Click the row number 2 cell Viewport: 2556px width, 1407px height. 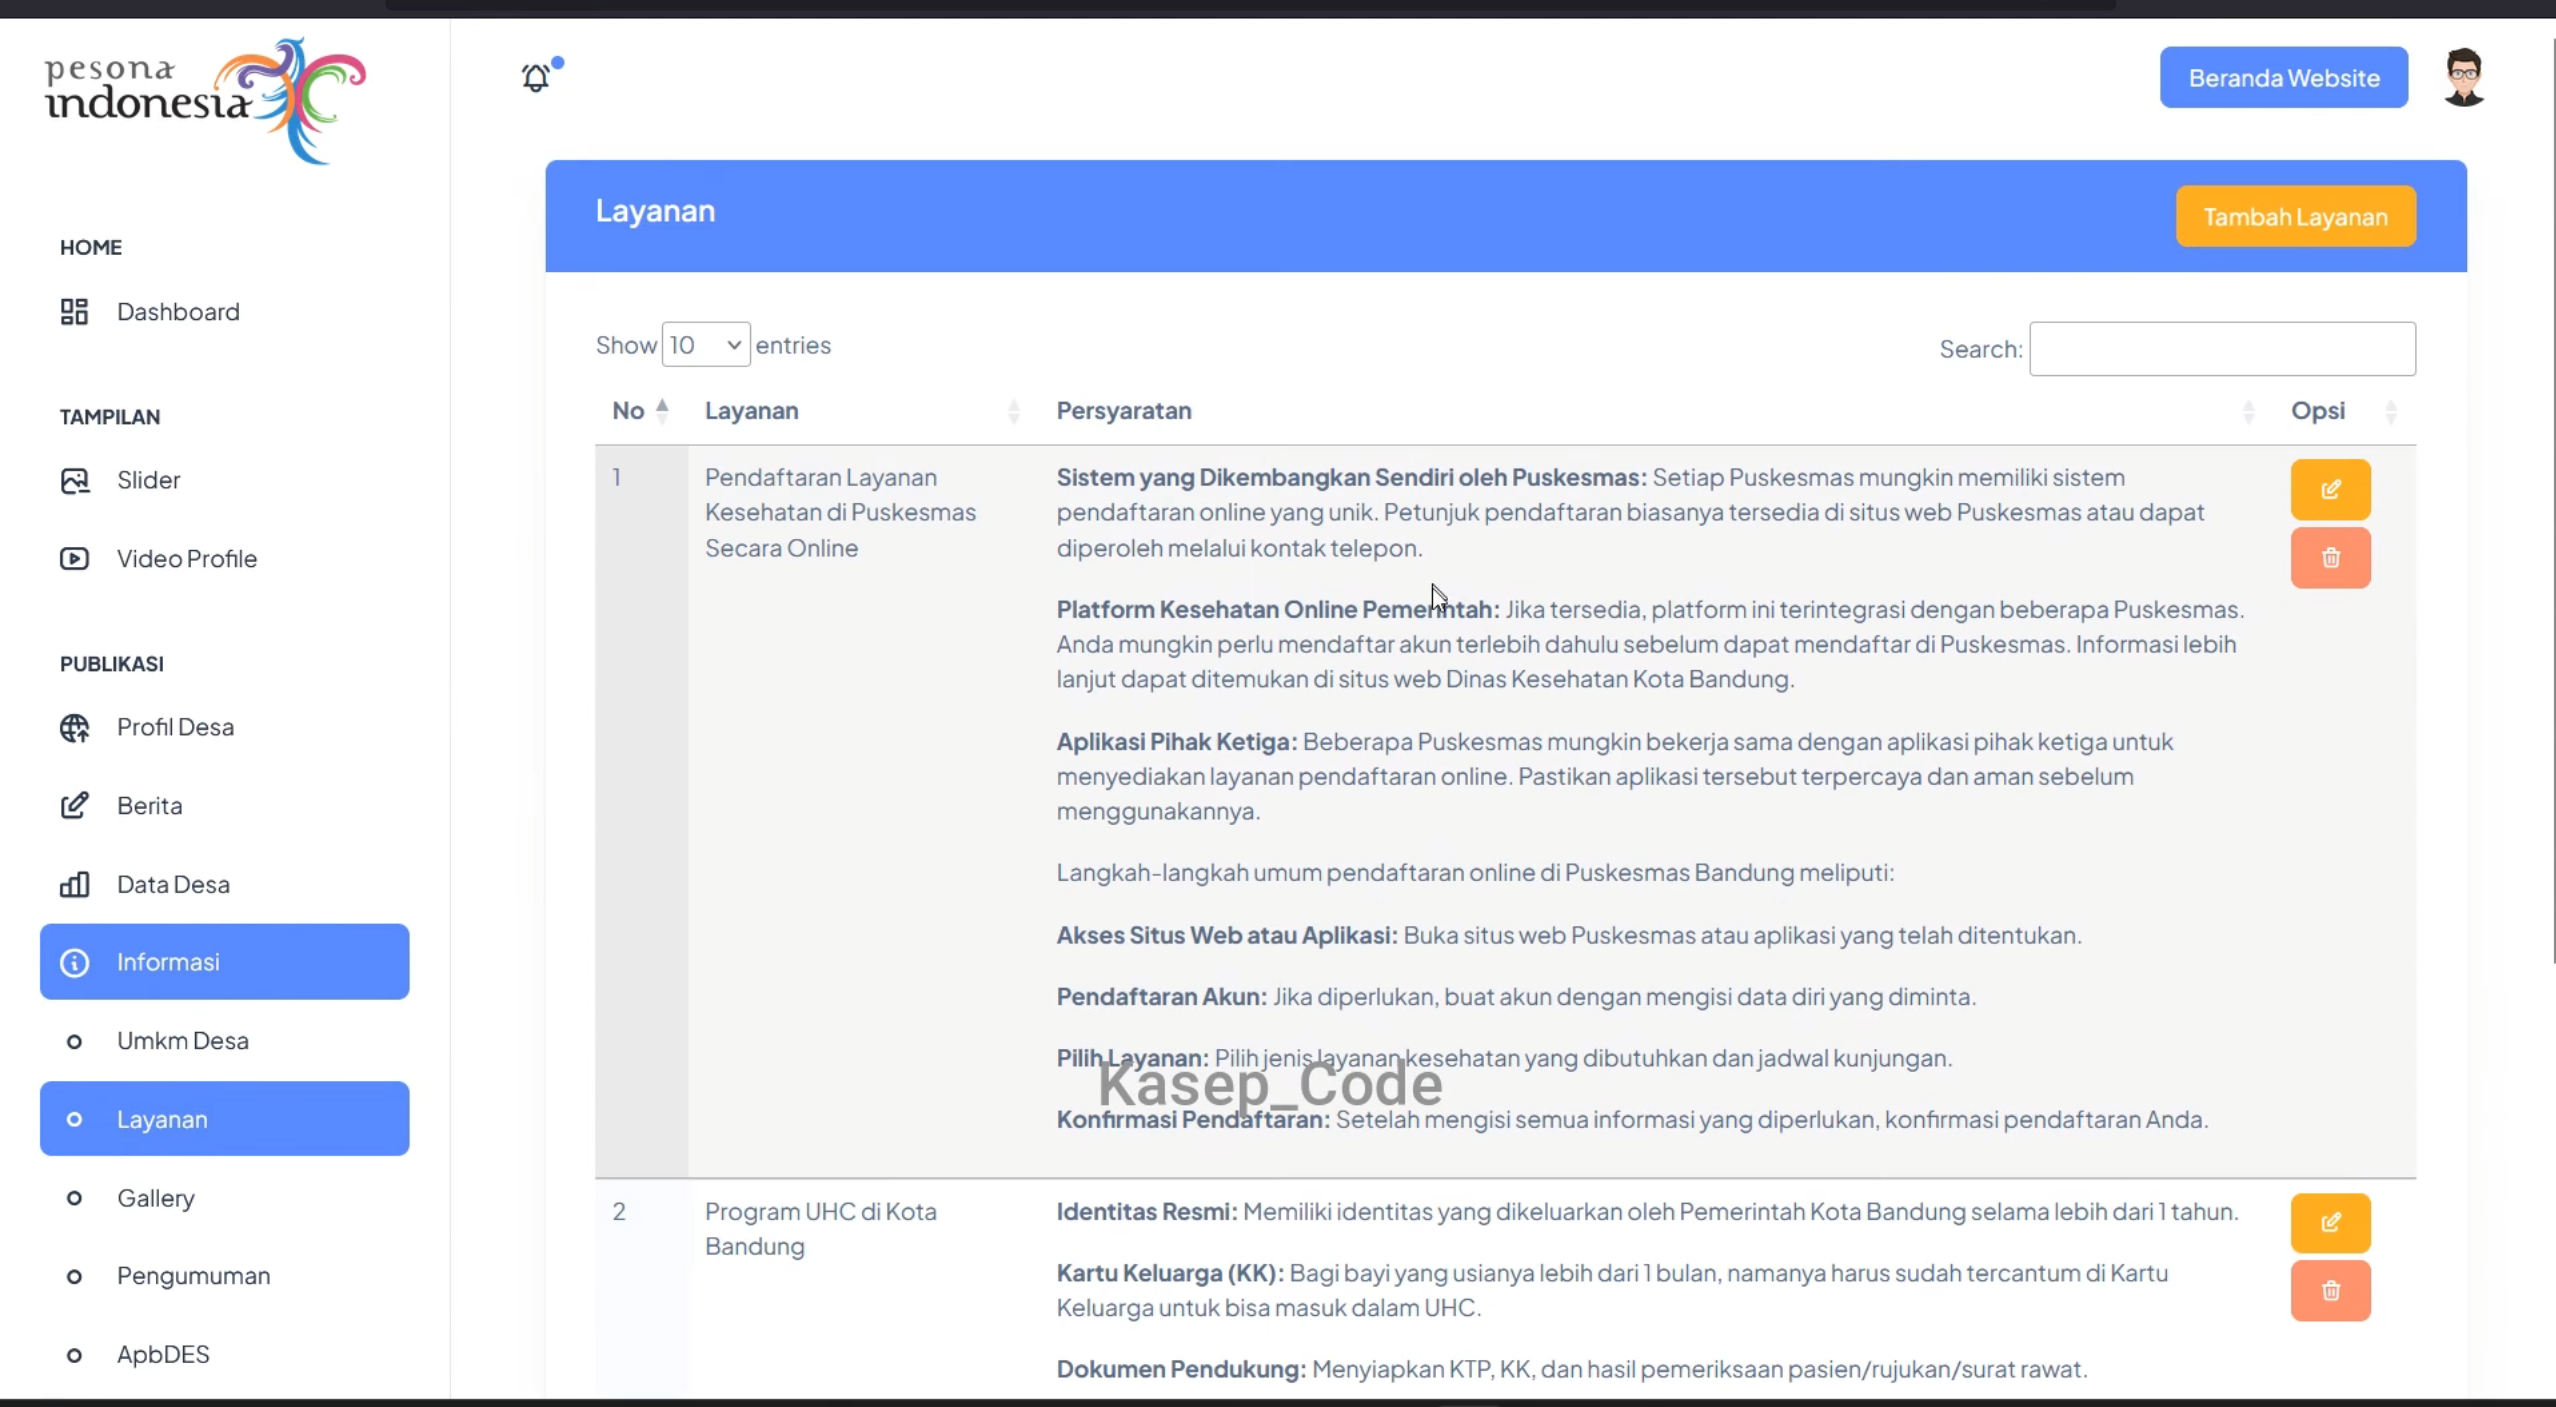pyautogui.click(x=641, y=1290)
